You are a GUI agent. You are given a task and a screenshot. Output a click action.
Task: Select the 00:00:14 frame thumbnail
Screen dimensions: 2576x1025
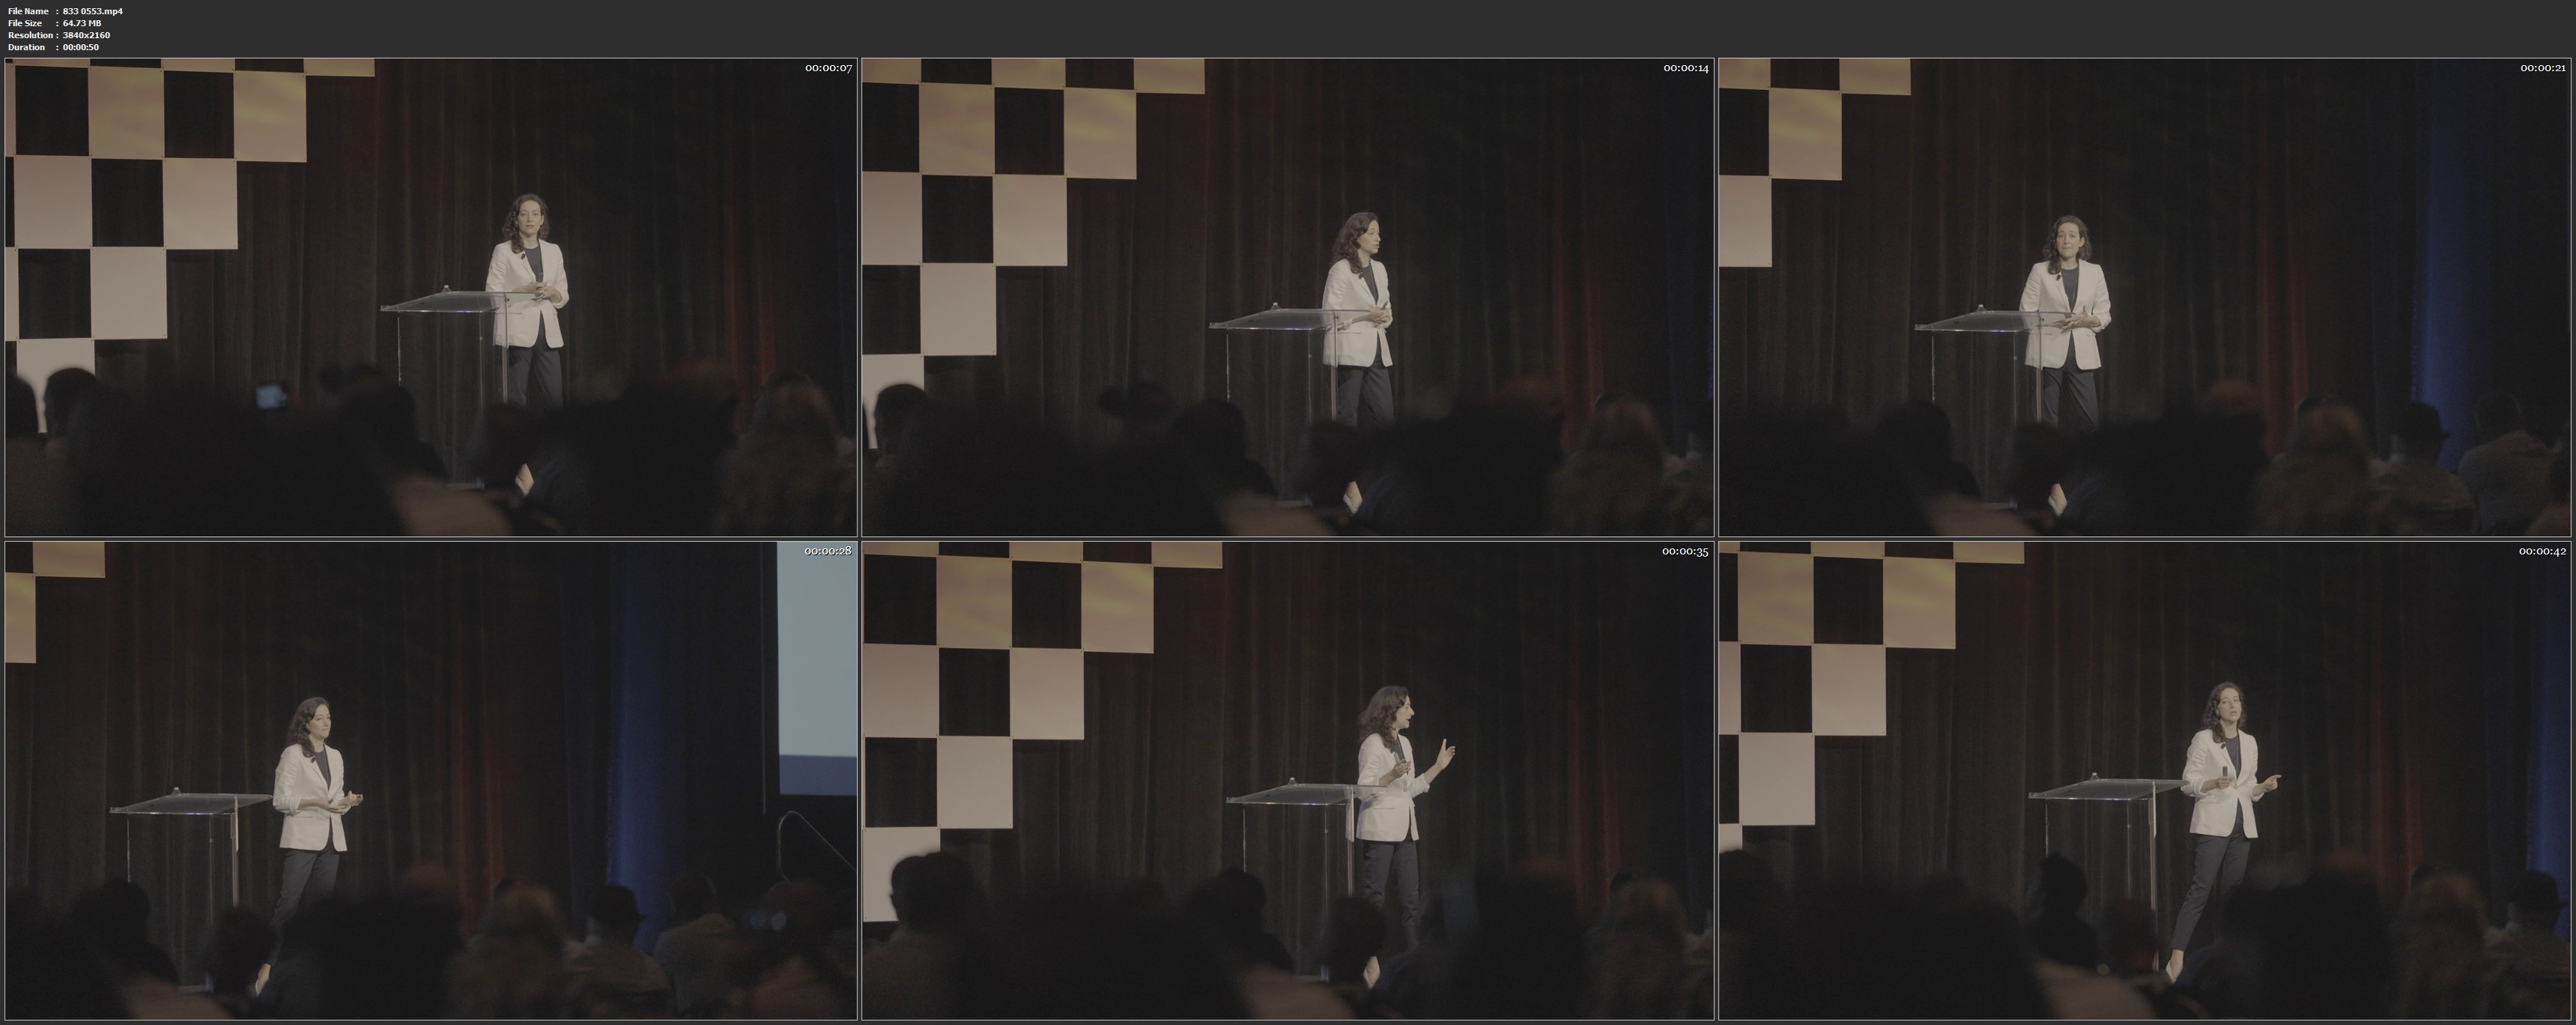coord(1288,297)
